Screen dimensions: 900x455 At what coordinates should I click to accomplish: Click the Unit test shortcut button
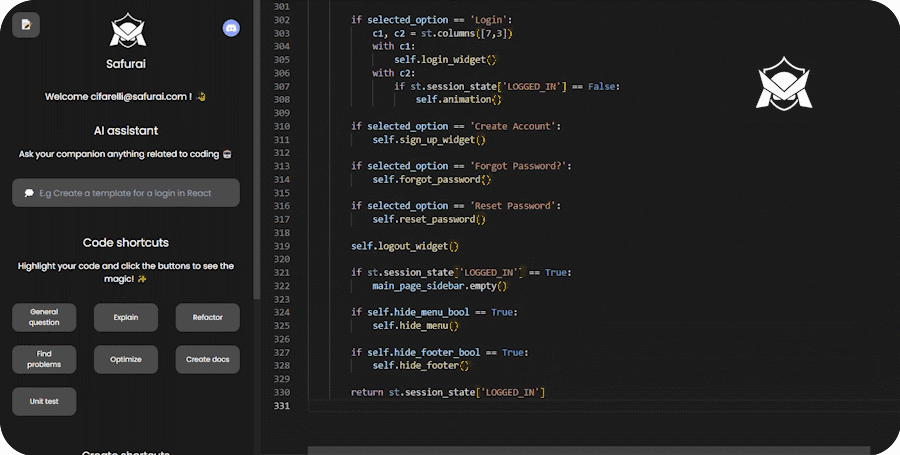tap(44, 401)
